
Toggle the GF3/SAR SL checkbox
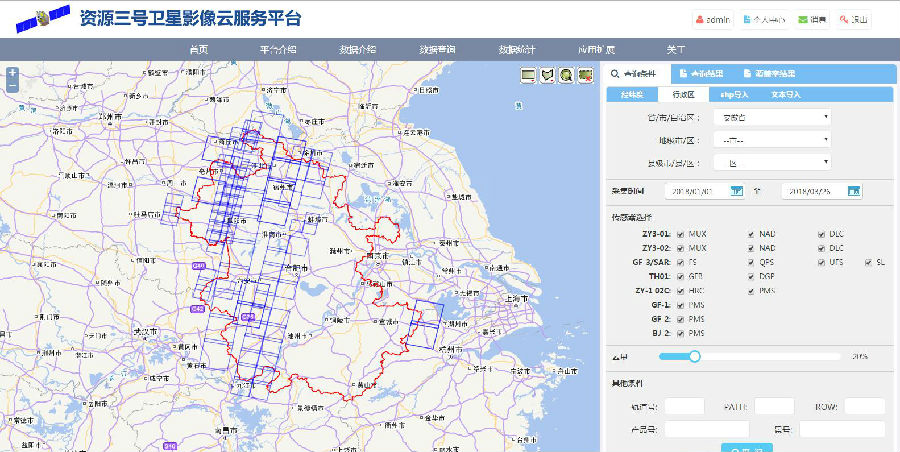point(867,262)
